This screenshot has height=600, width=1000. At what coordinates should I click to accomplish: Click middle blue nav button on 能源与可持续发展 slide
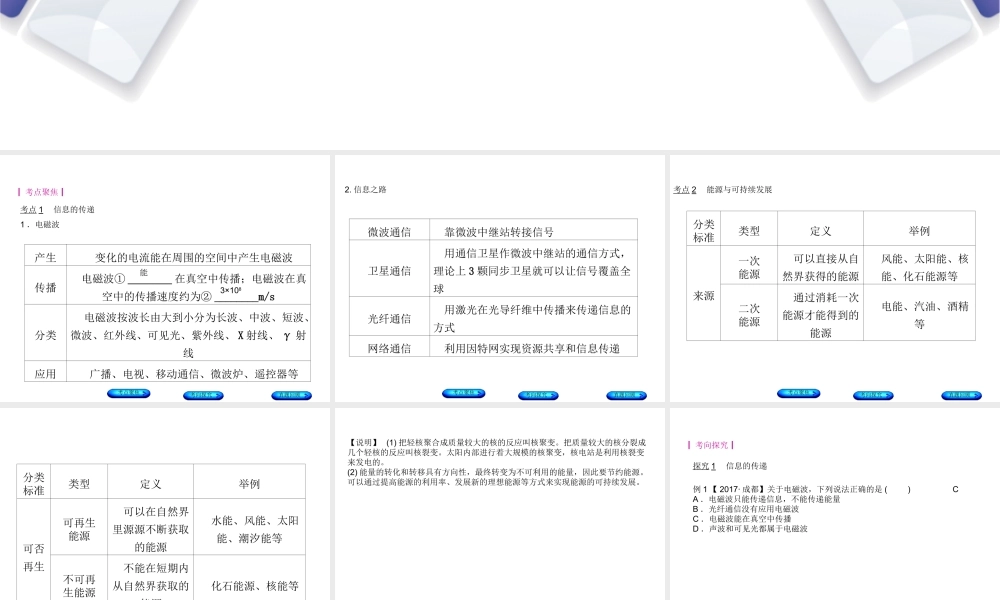tap(873, 395)
